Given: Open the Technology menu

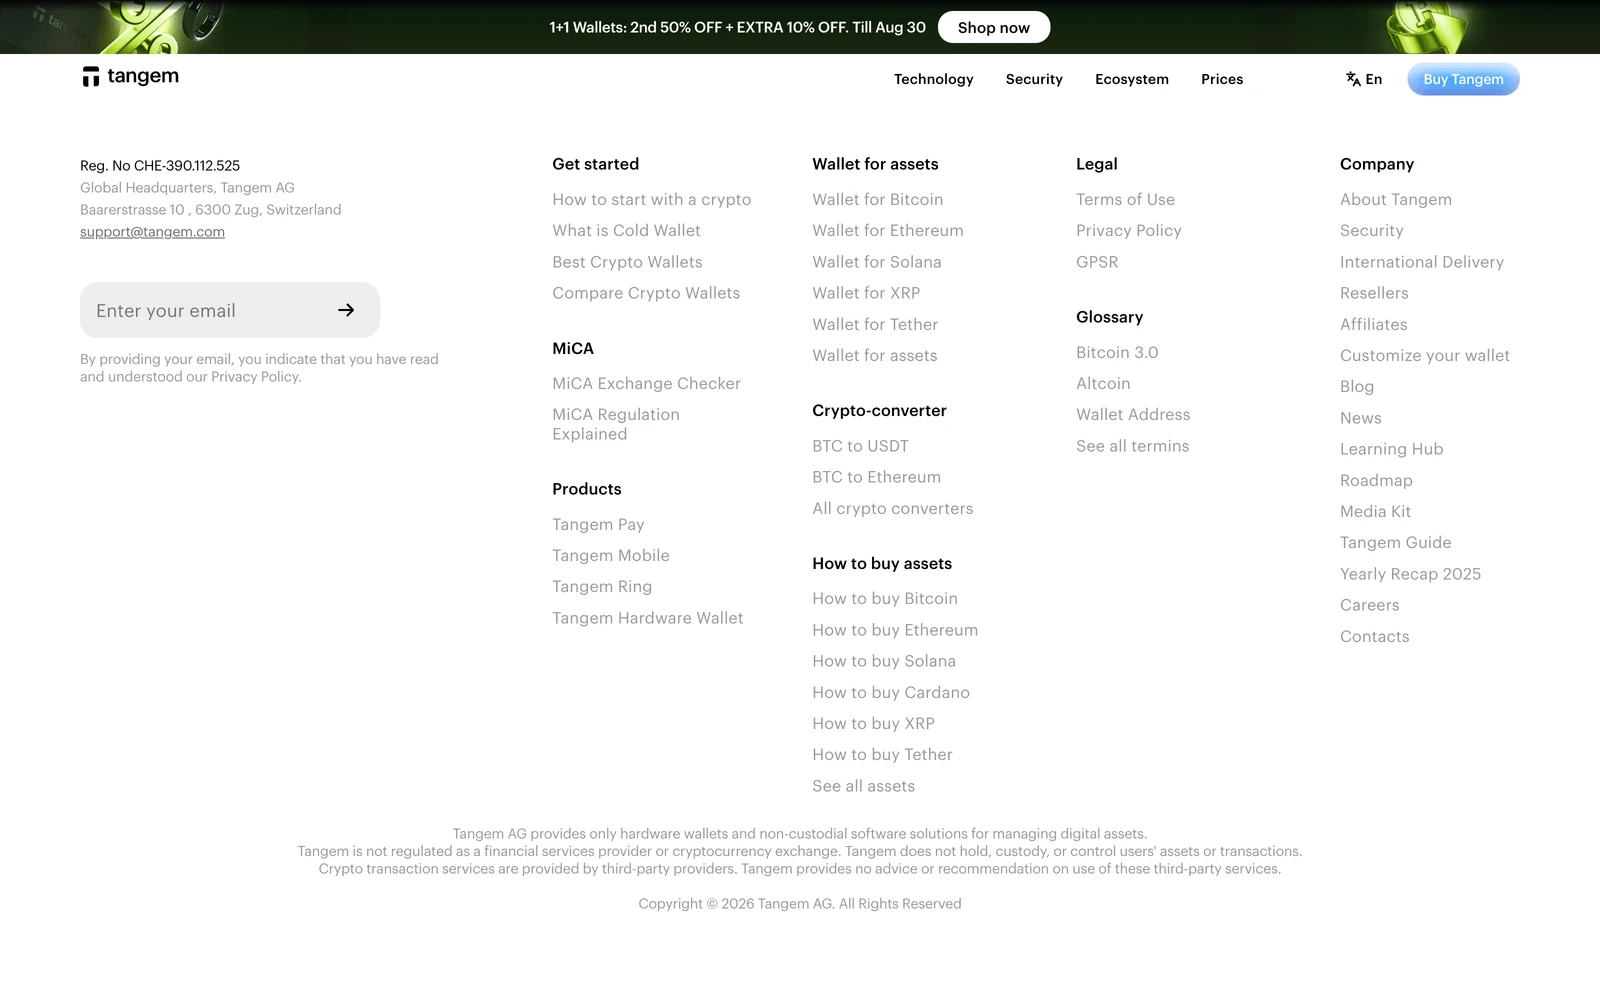Looking at the screenshot, I should [x=933, y=79].
